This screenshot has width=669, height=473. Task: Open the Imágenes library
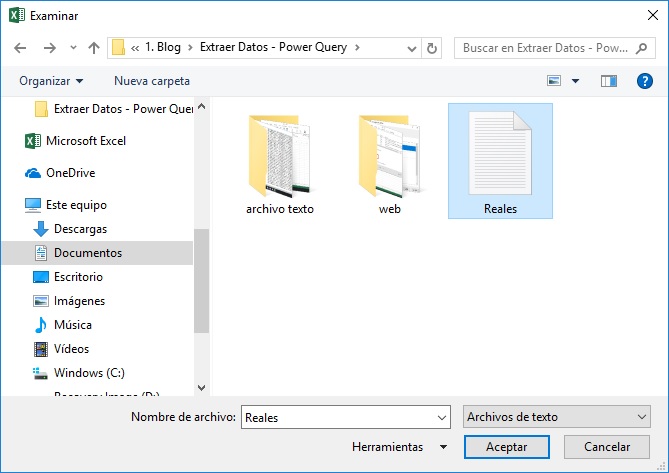[x=69, y=301]
